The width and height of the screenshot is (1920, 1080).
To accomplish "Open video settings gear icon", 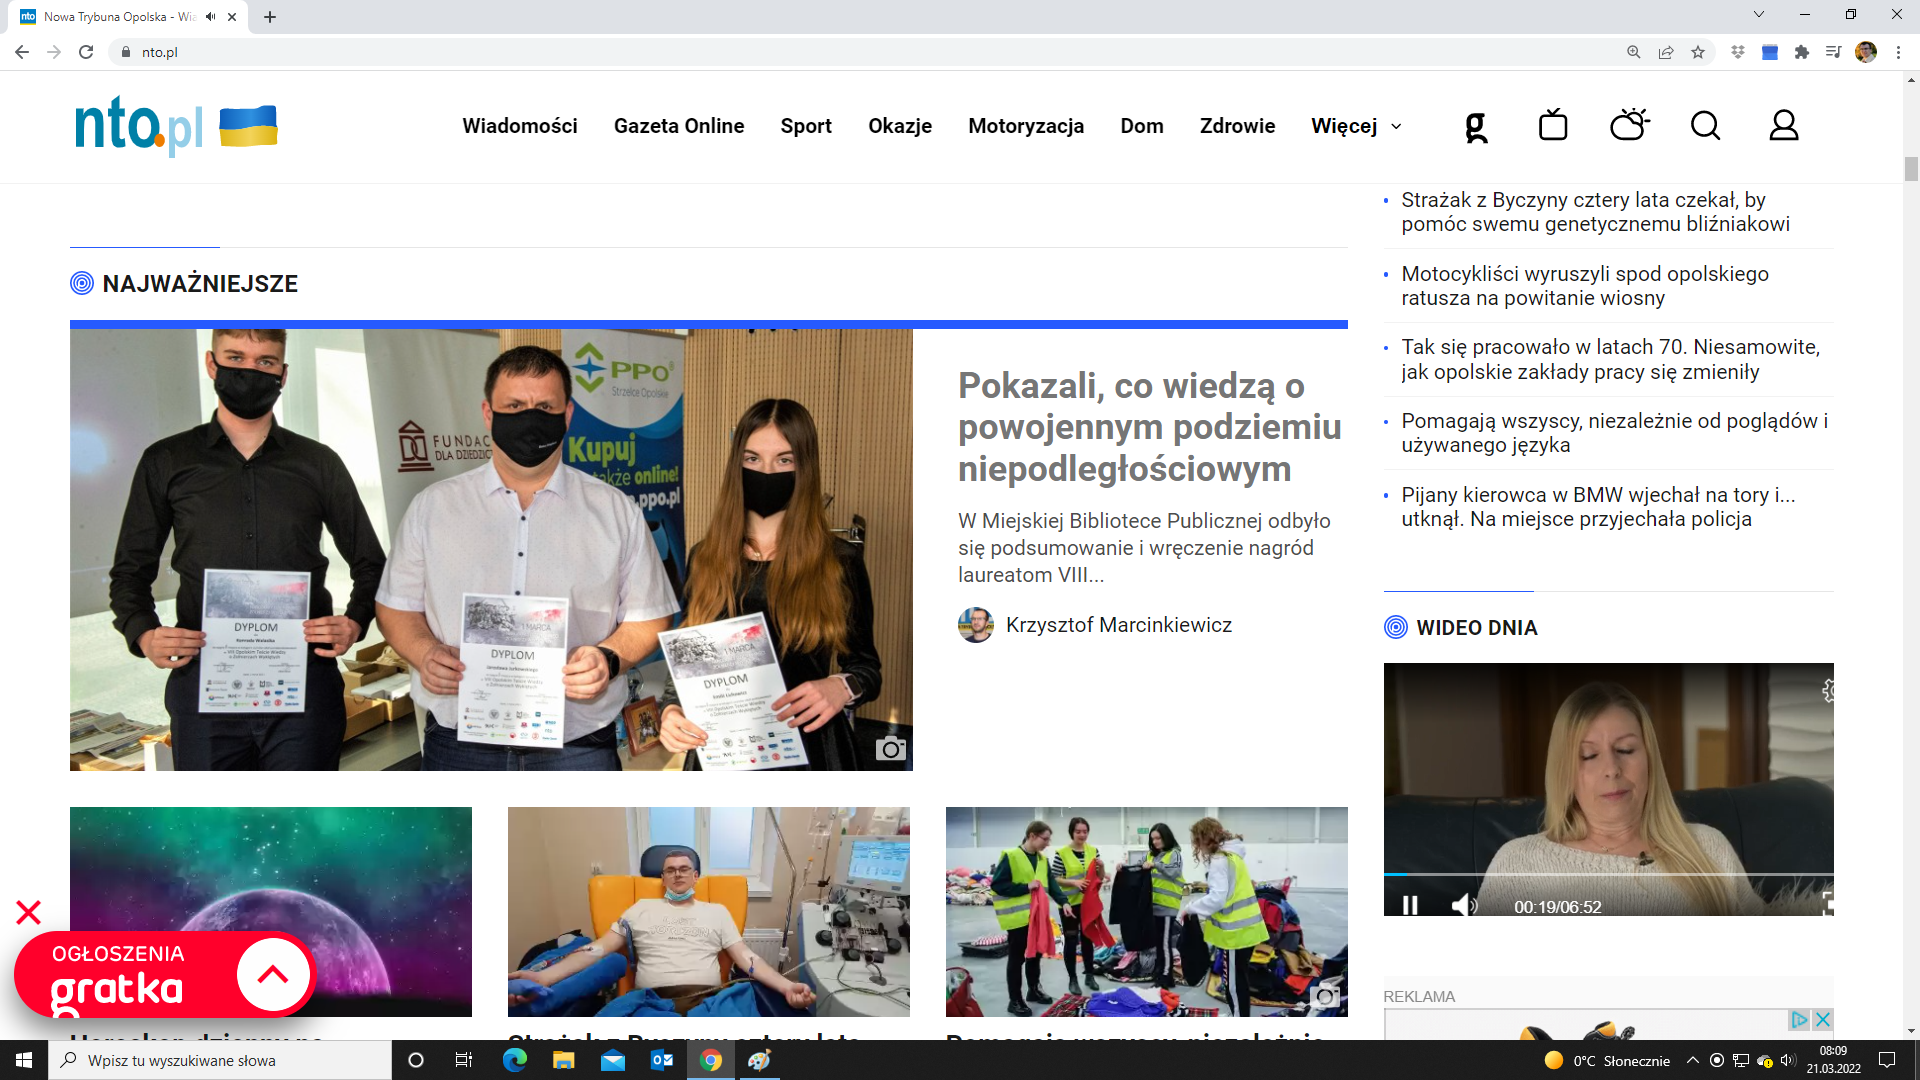I will point(1828,691).
